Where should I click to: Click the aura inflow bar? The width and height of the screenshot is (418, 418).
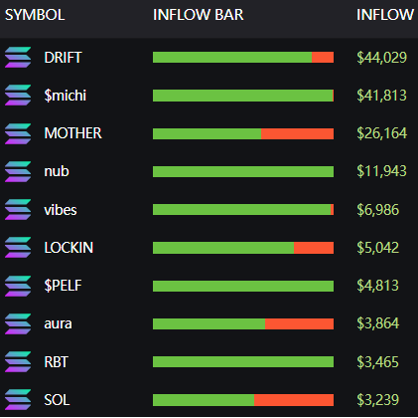pyautogui.click(x=243, y=324)
